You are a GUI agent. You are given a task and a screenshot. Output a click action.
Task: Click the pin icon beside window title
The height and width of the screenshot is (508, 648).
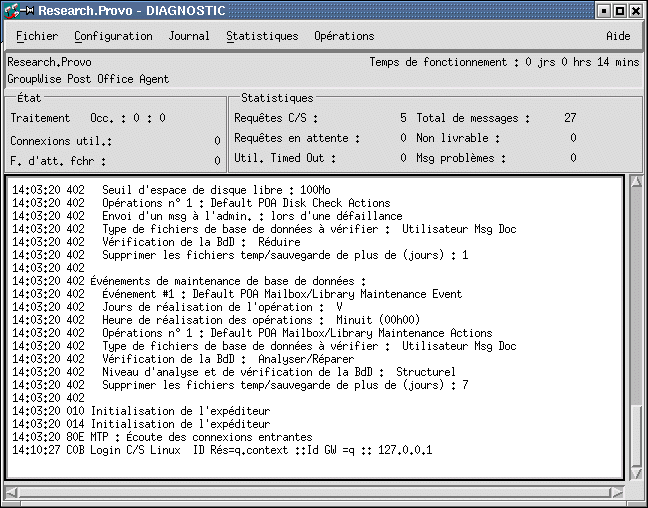(x=29, y=10)
